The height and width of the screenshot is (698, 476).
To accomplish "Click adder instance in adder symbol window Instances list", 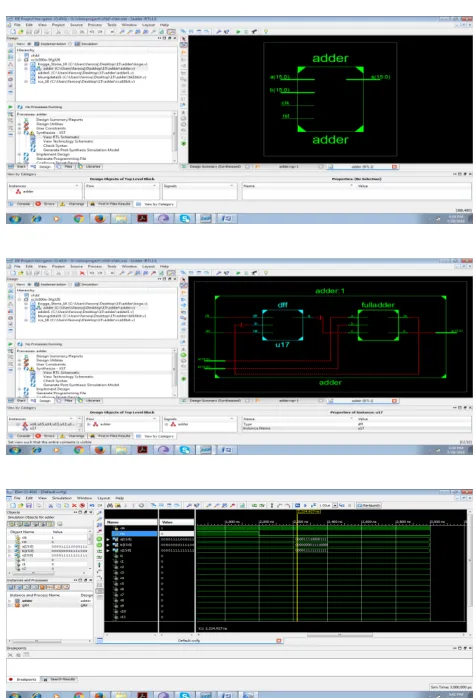I will point(25,191).
